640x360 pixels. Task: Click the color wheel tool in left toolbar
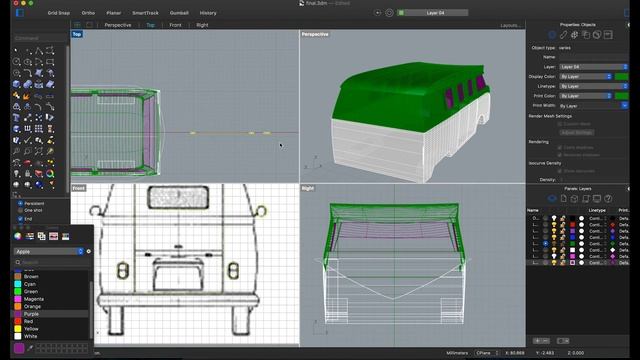point(50,173)
